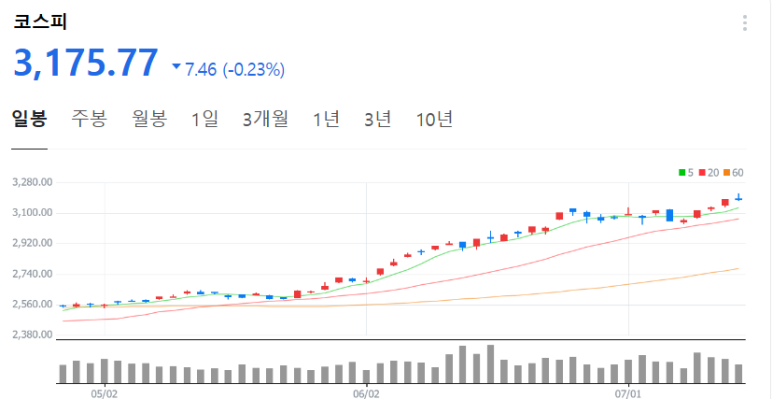Click the 2,920.00 y-axis label

32,243
